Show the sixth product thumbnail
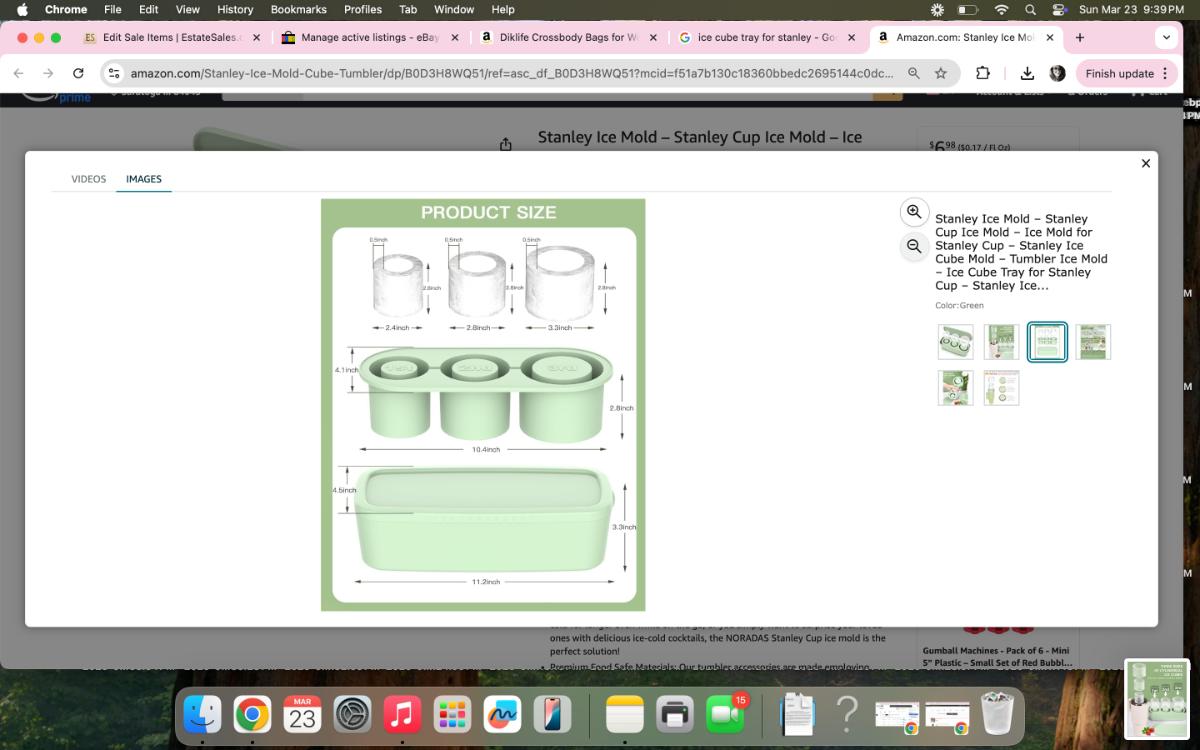 (1001, 388)
